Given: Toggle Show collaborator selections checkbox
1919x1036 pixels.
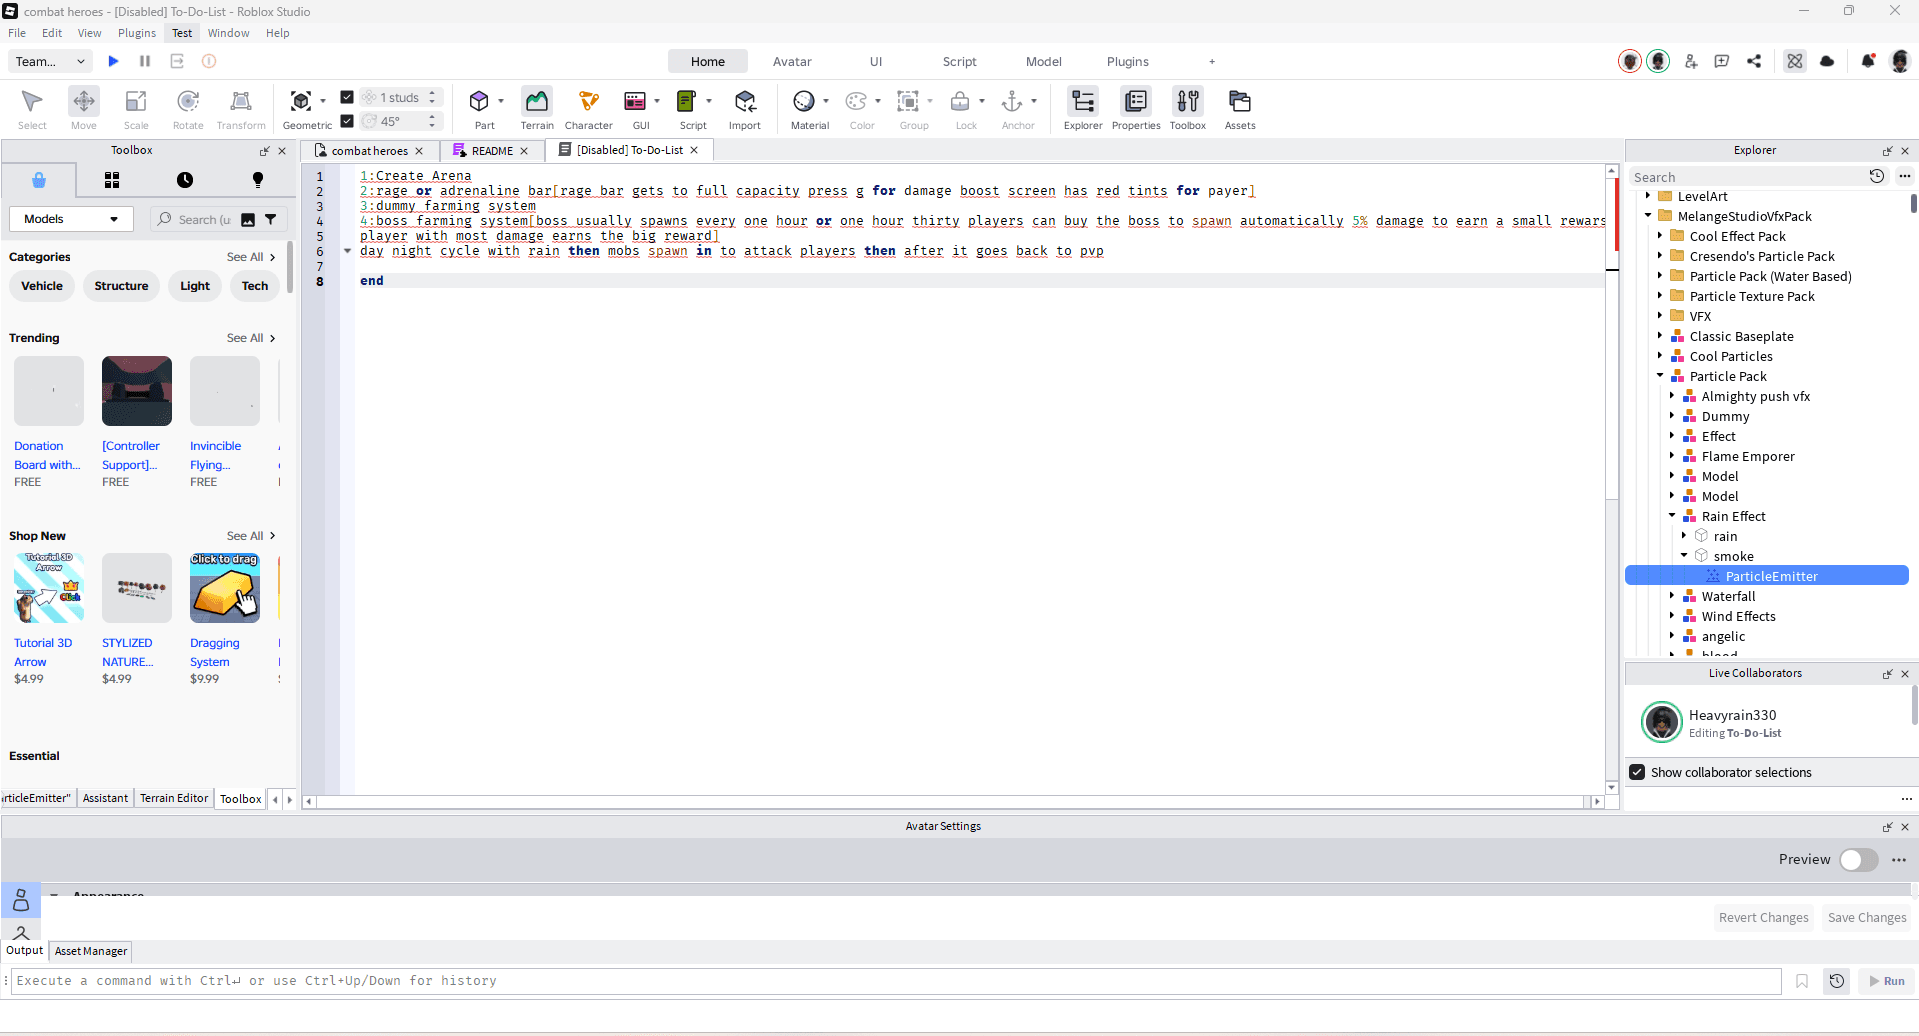Looking at the screenshot, I should click(1637, 772).
